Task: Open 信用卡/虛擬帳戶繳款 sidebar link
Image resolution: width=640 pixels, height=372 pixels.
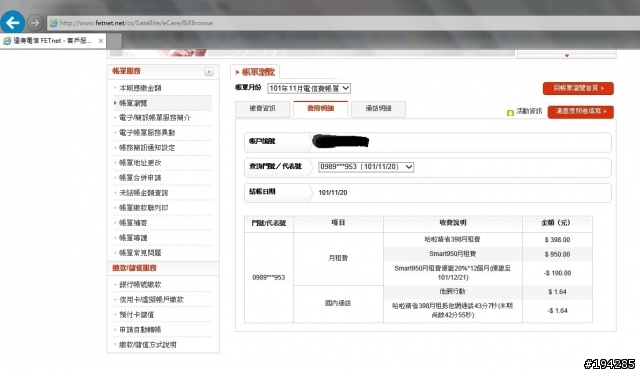Action: pyautogui.click(x=151, y=300)
